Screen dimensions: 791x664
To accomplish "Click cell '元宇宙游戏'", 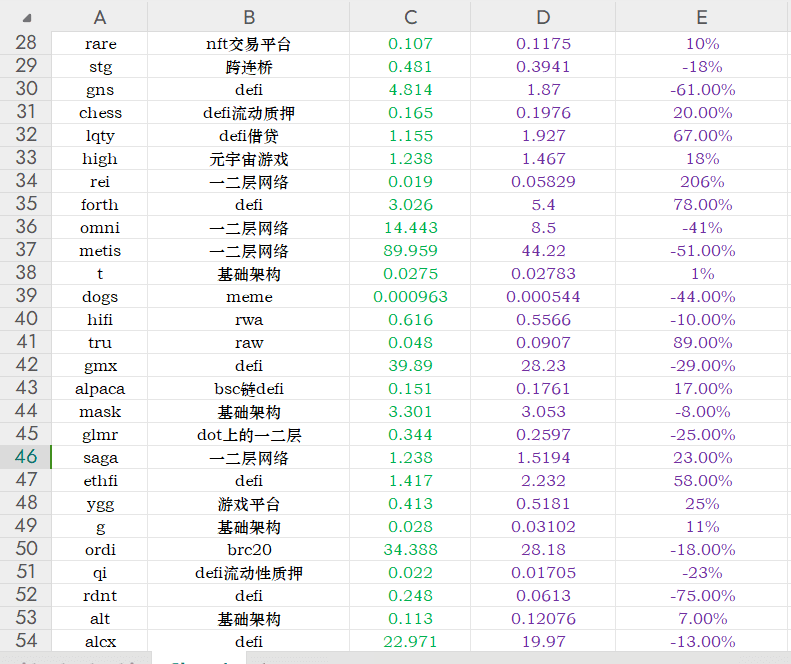I will point(248,158).
